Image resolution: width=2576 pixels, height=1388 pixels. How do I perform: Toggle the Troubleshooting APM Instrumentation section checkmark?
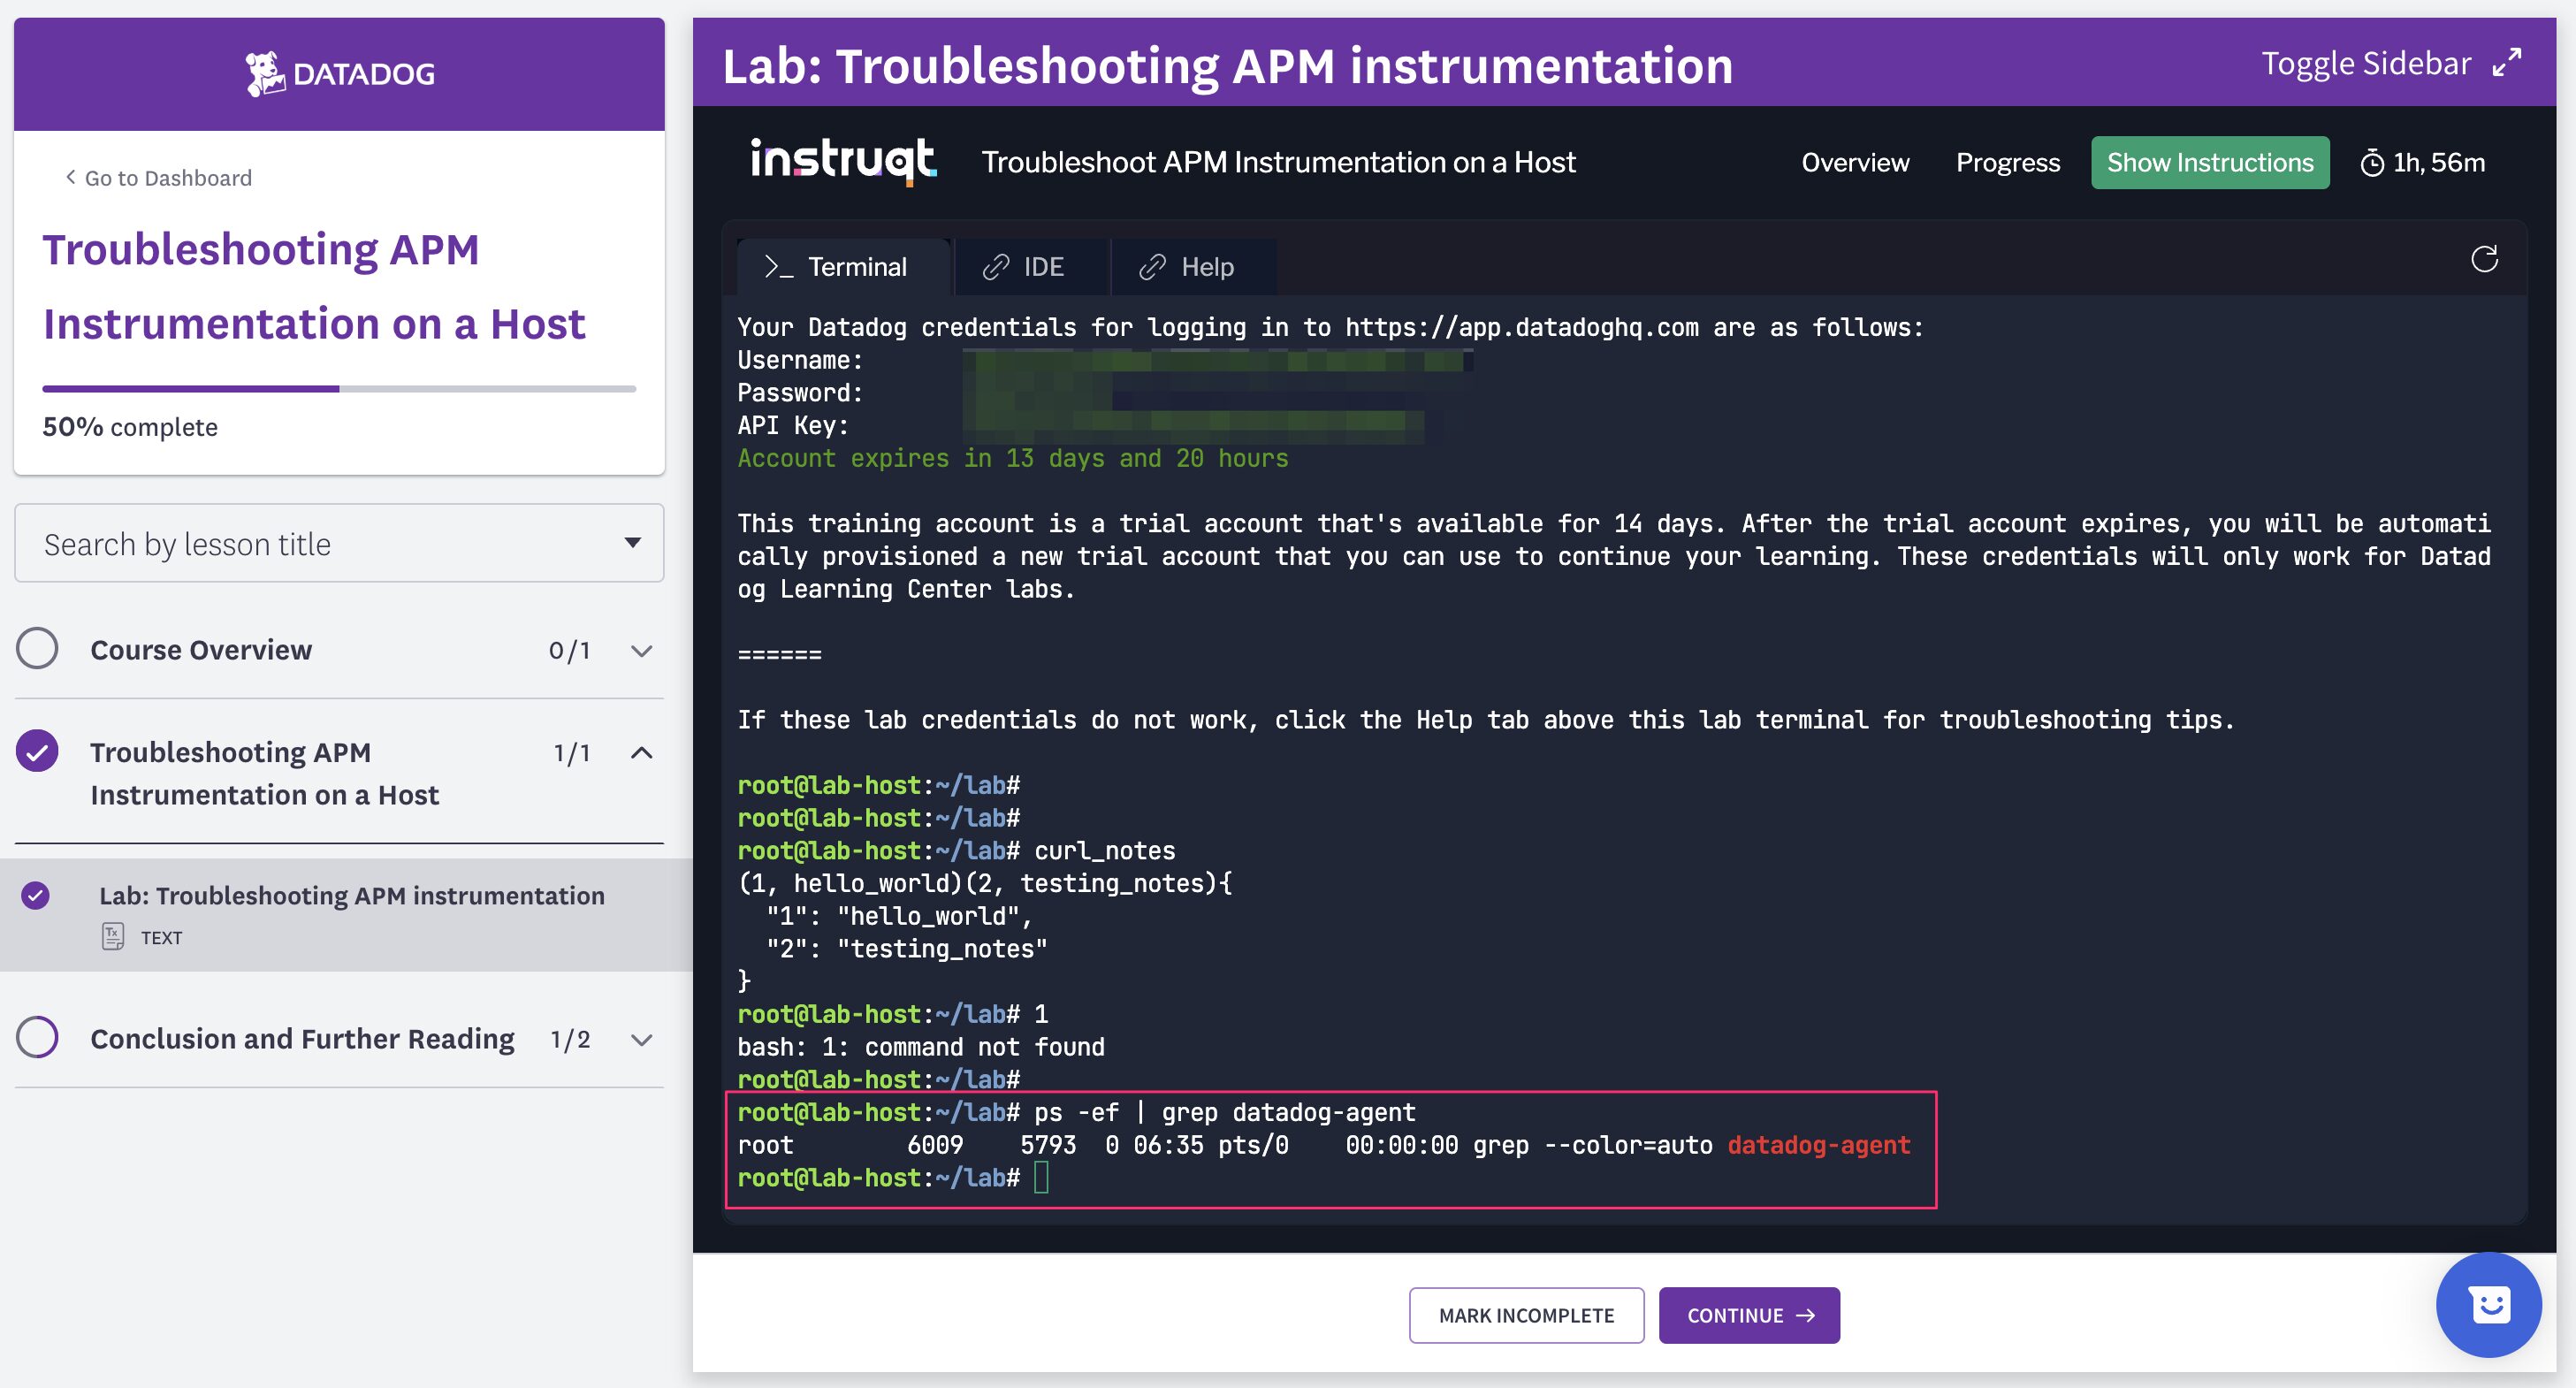point(37,751)
